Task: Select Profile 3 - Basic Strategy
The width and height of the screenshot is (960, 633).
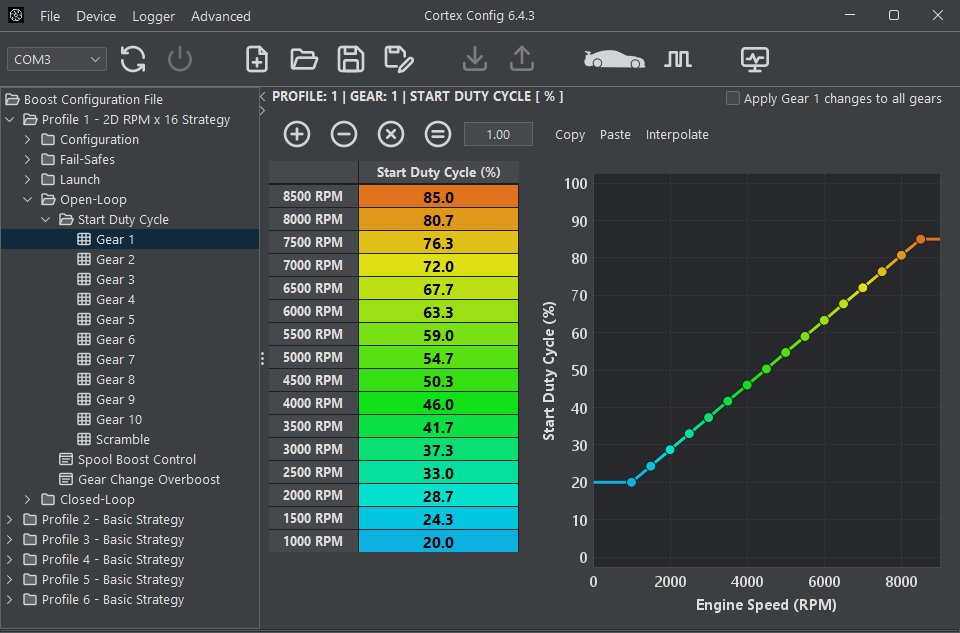Action: (103, 539)
